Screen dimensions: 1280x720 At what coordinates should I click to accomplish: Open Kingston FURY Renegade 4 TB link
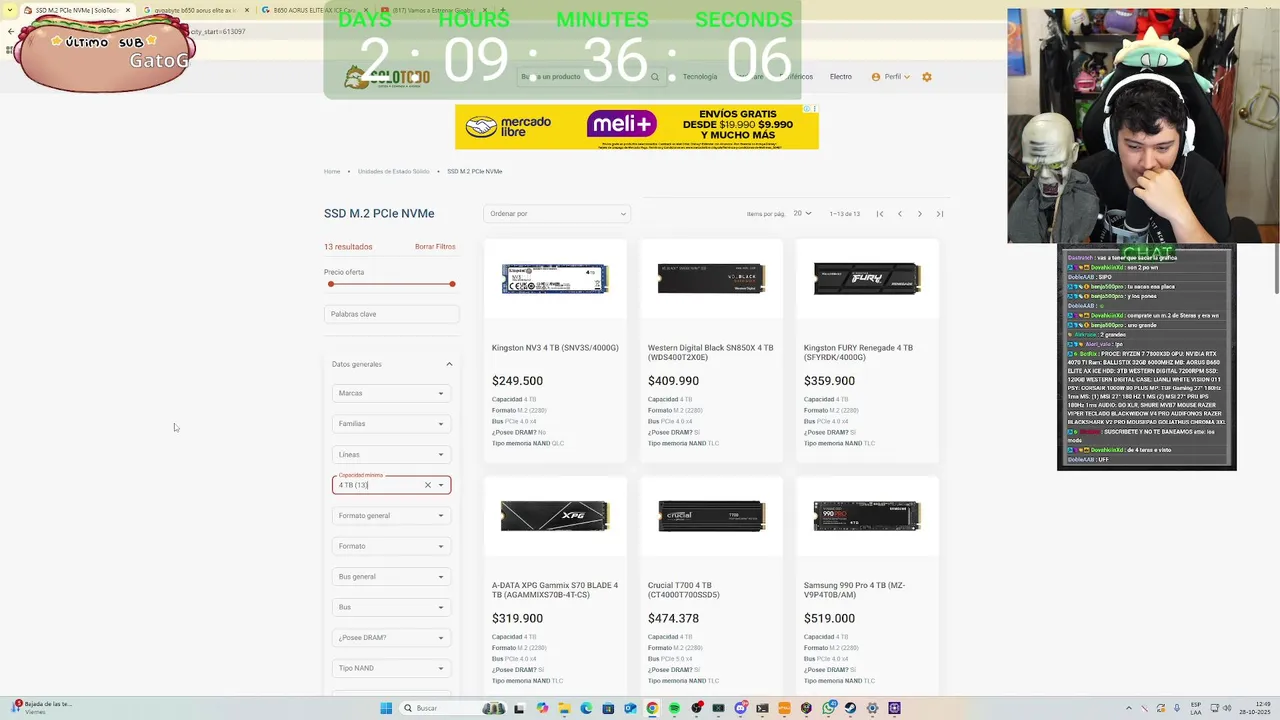(x=858, y=353)
